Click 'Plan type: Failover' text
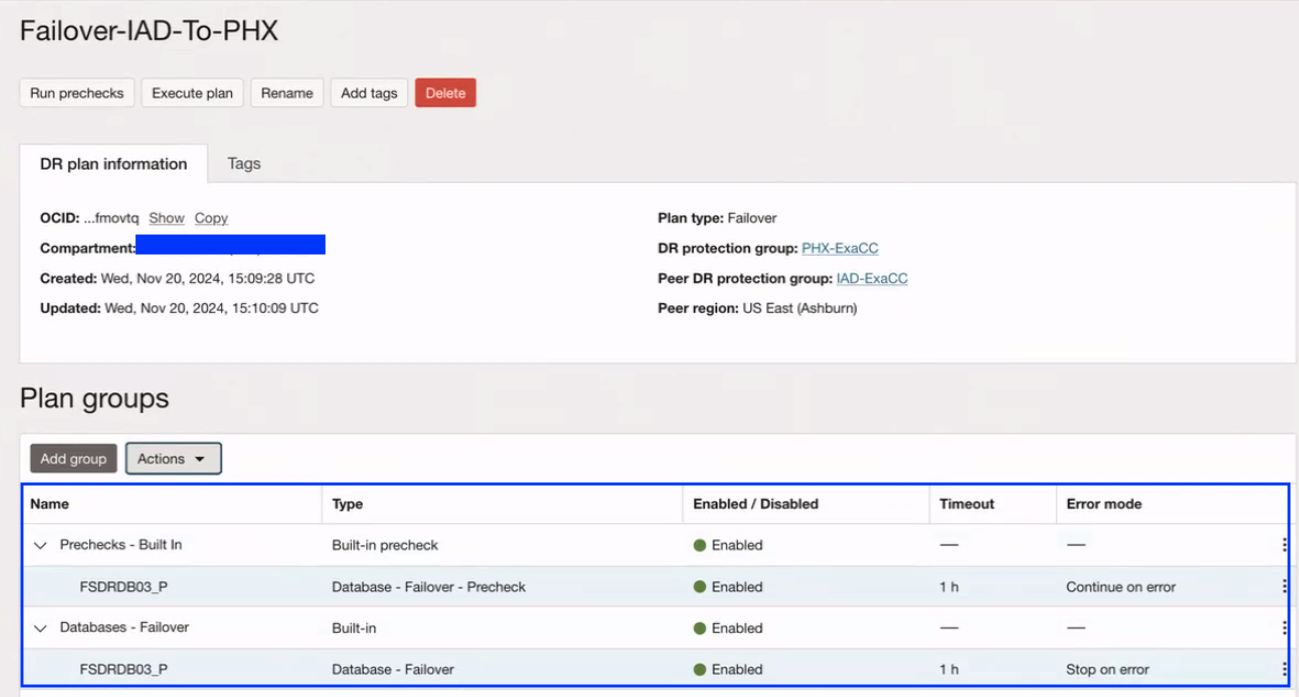The image size is (1299, 697). [x=717, y=218]
